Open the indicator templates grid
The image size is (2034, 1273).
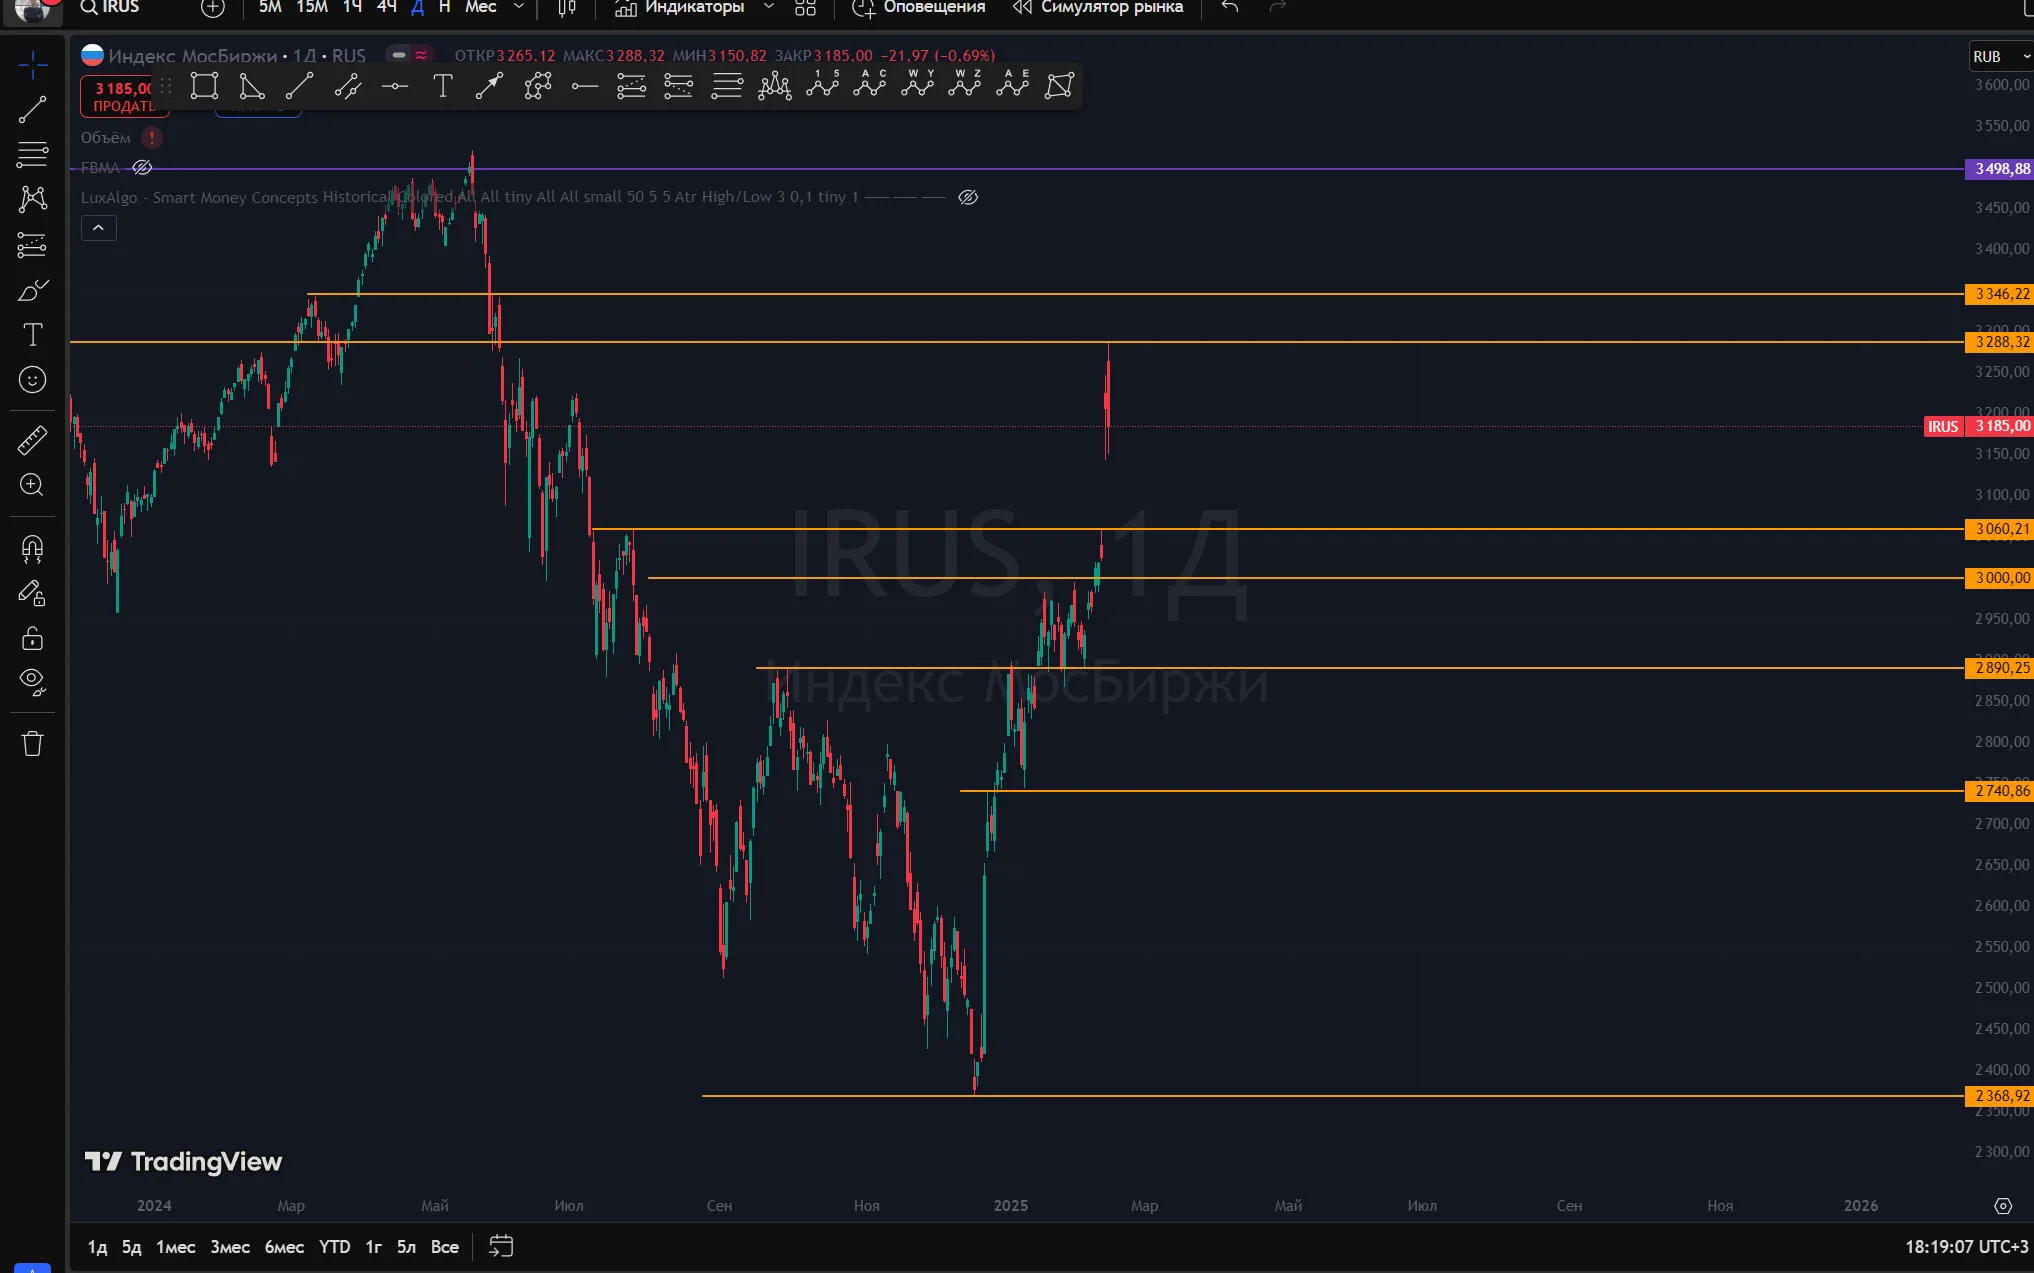805,8
